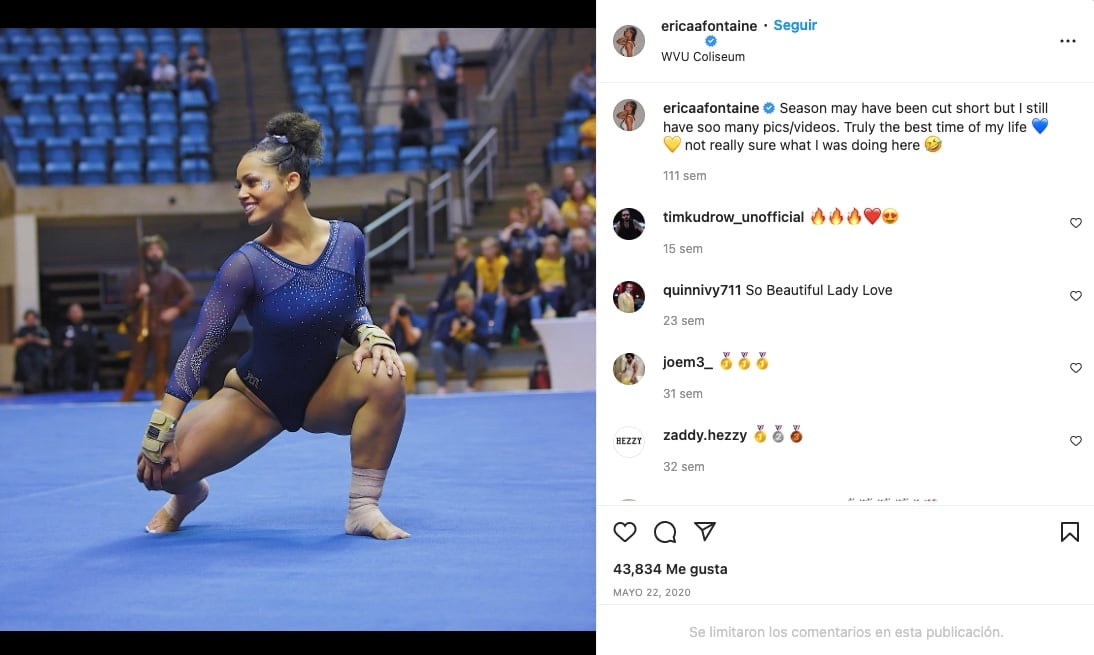Share the post via paper plane icon

tap(705, 532)
